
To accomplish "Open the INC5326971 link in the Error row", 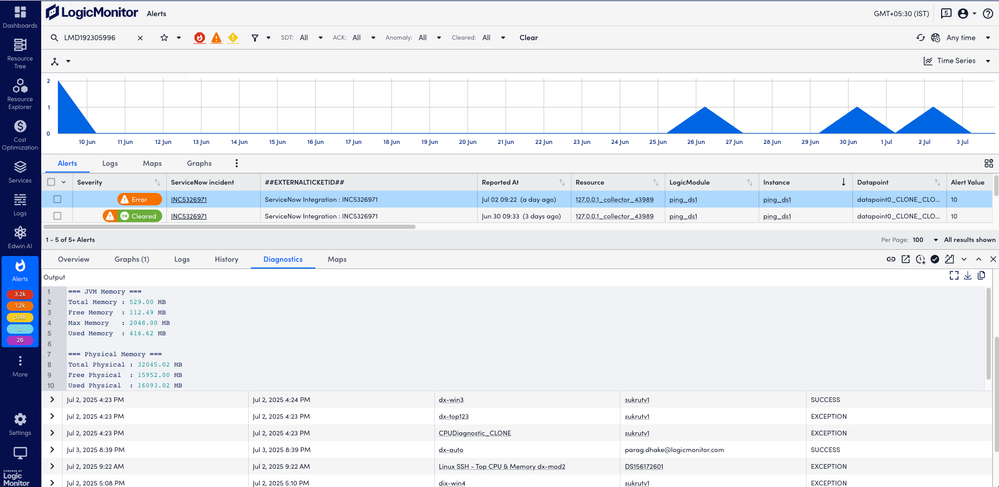I will (x=189, y=200).
